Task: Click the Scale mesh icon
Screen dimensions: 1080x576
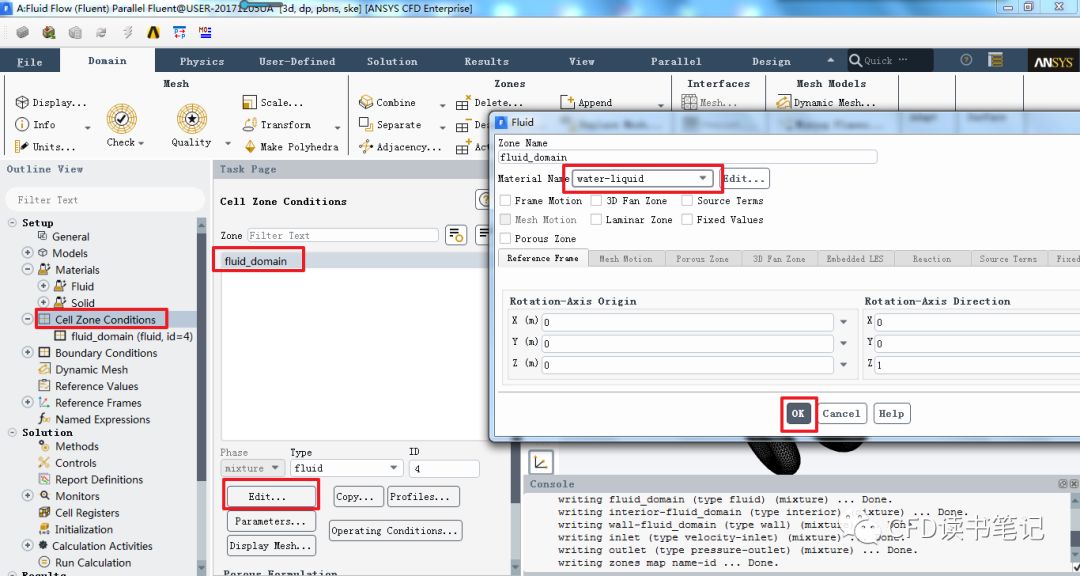Action: click(250, 102)
